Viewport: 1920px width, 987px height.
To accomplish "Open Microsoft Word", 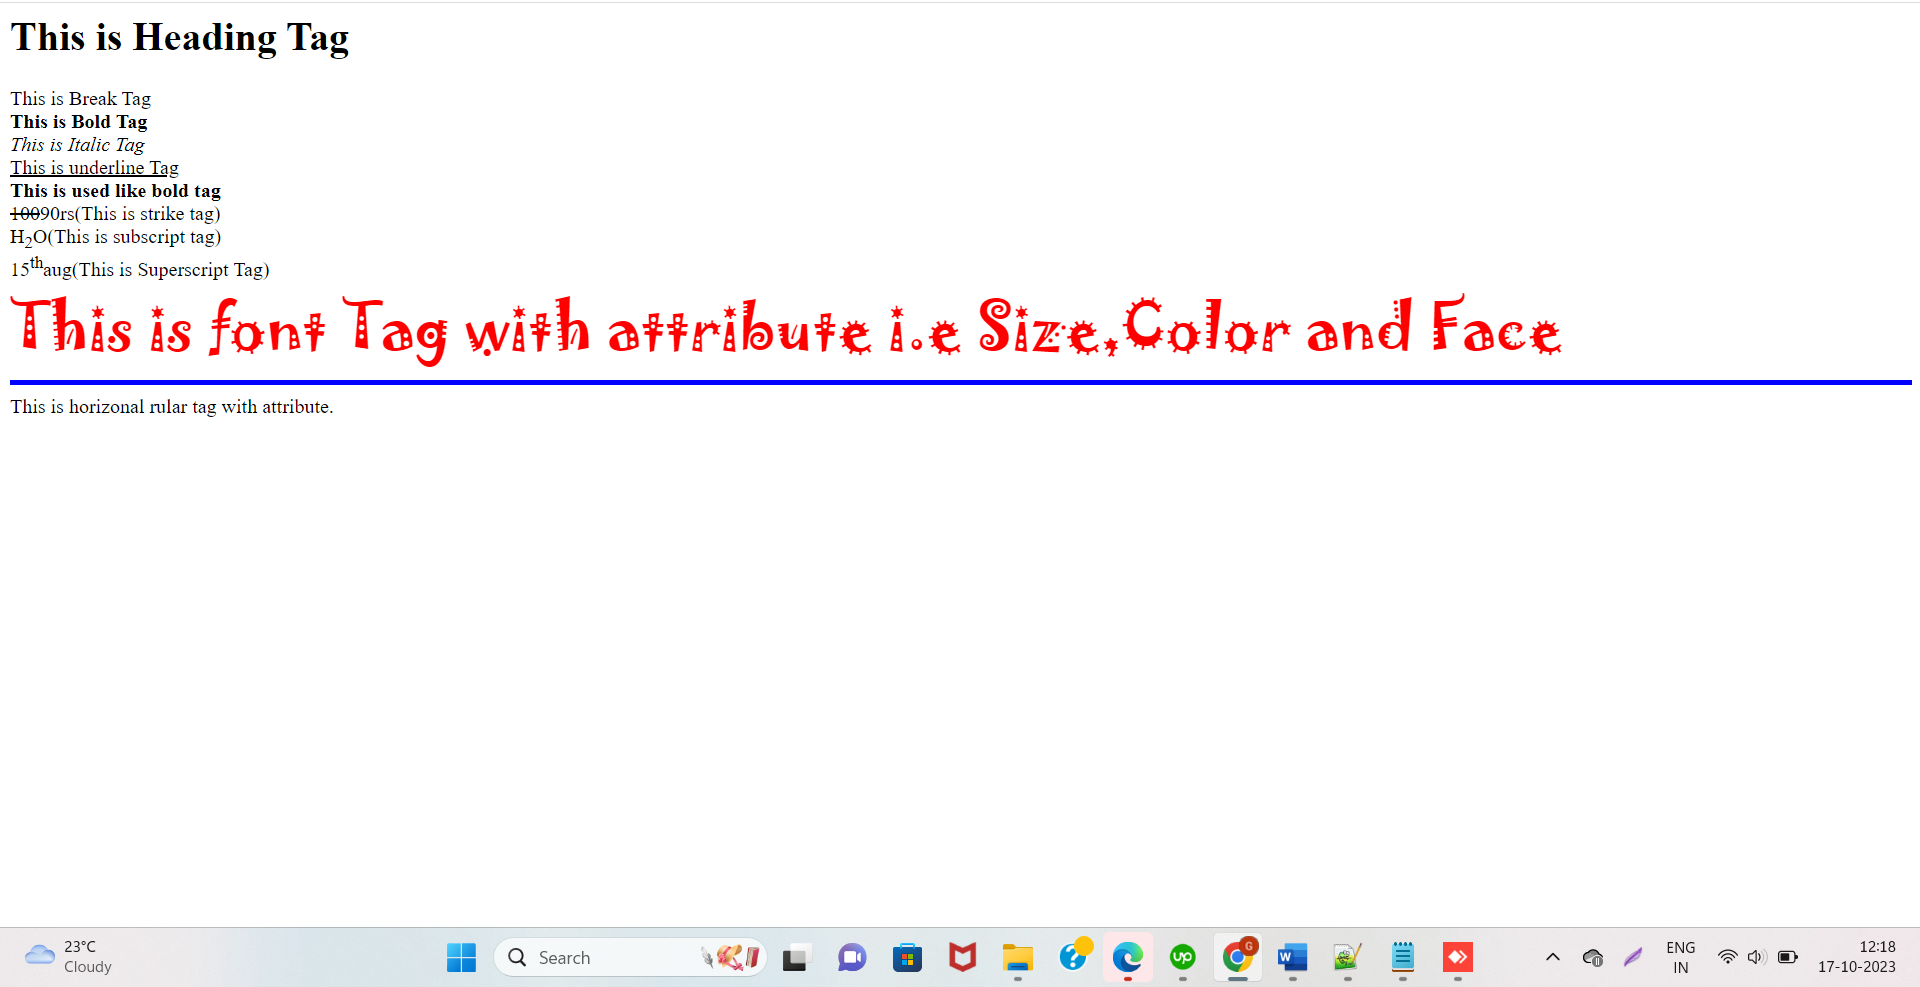I will pyautogui.click(x=1292, y=957).
